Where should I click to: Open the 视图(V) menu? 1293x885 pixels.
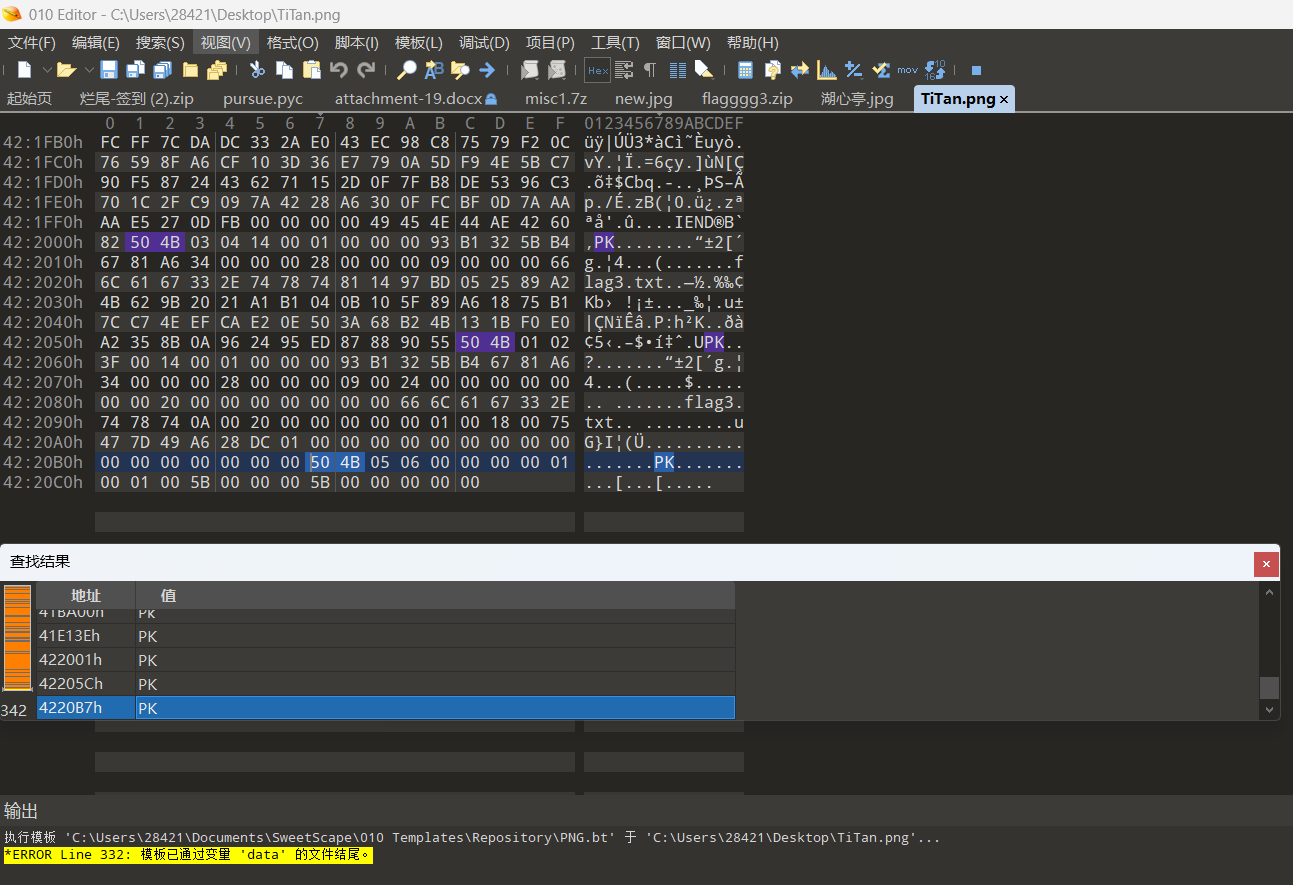click(226, 43)
